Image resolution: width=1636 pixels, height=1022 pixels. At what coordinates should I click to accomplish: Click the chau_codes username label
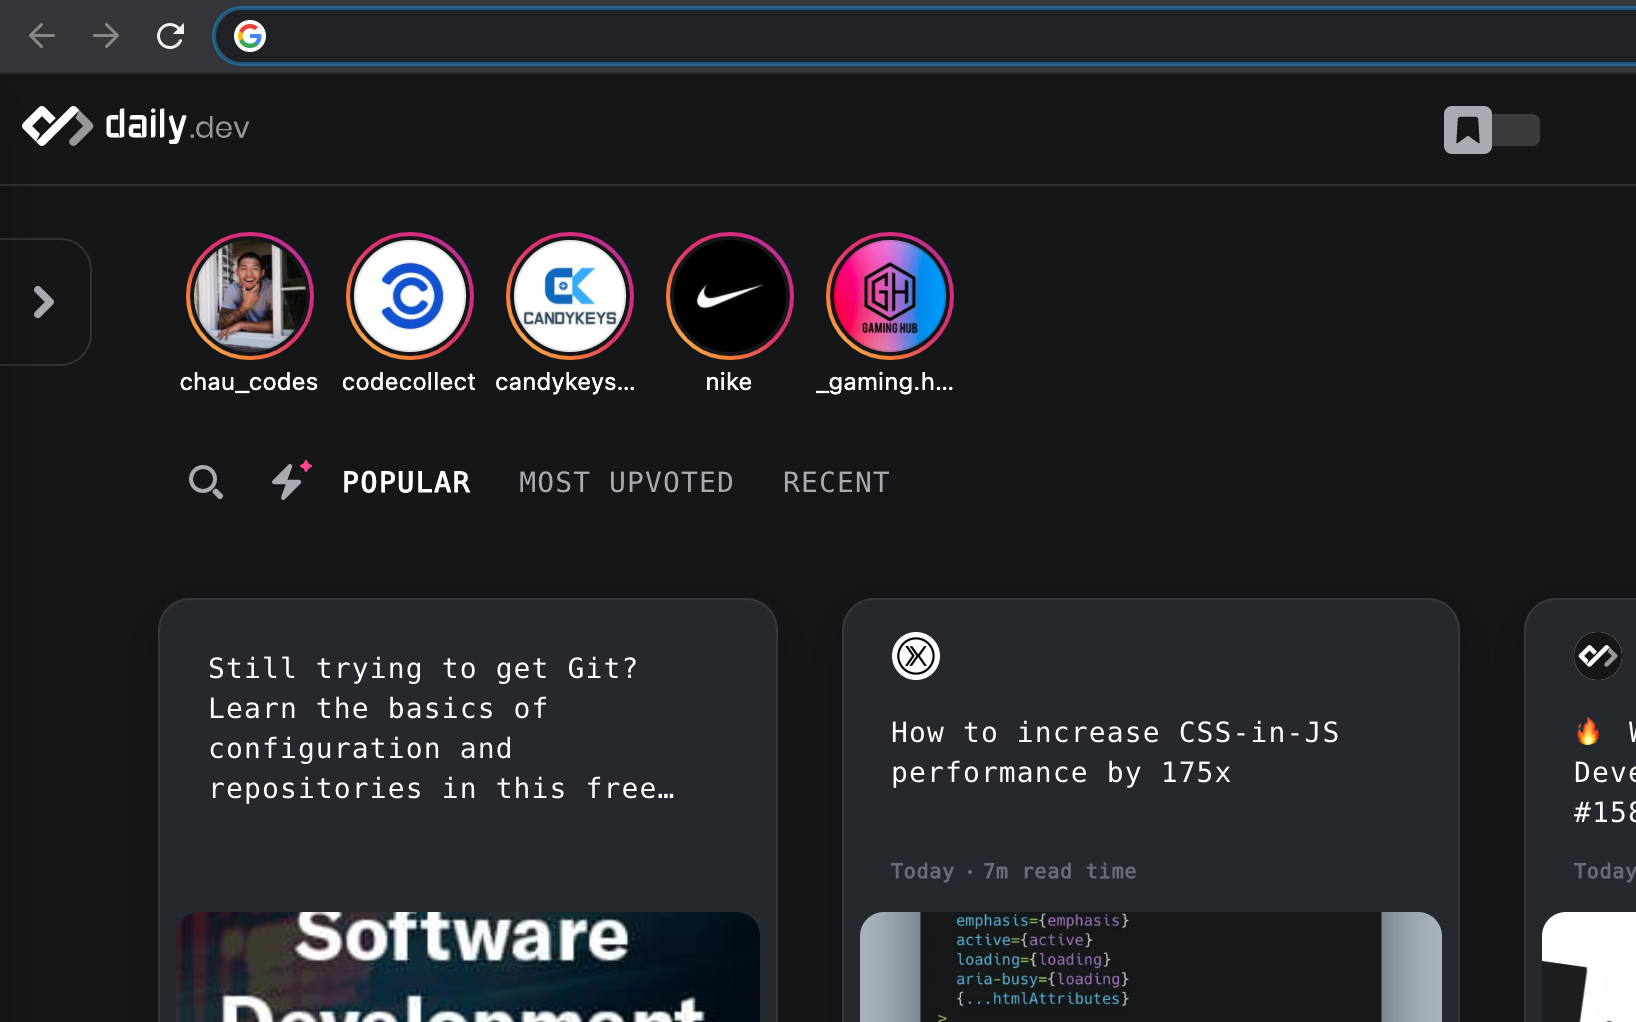[249, 382]
